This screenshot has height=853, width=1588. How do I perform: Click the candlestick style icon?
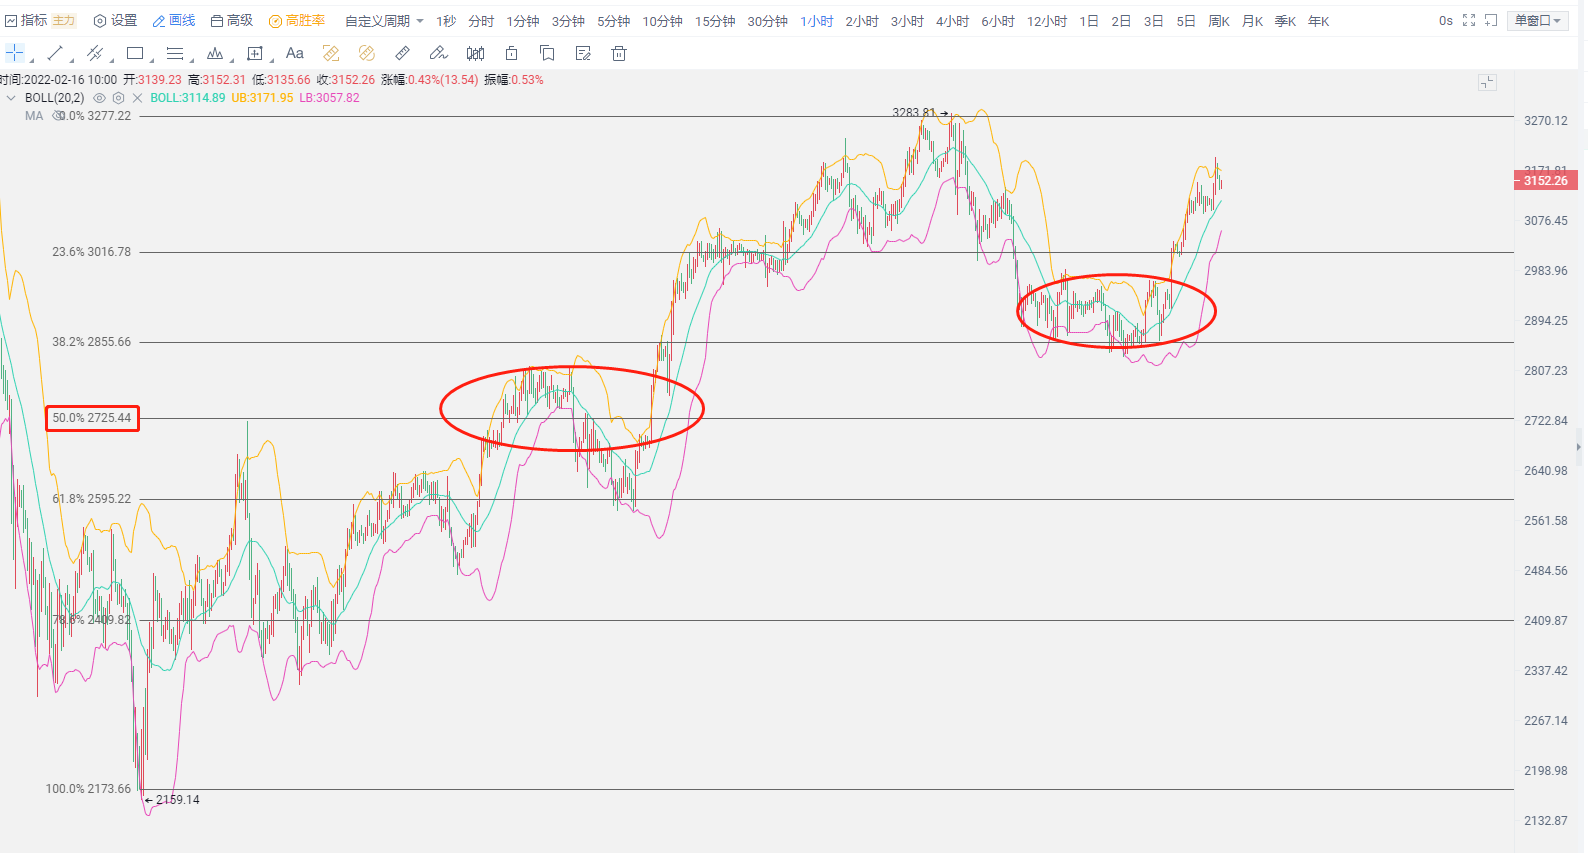click(475, 53)
